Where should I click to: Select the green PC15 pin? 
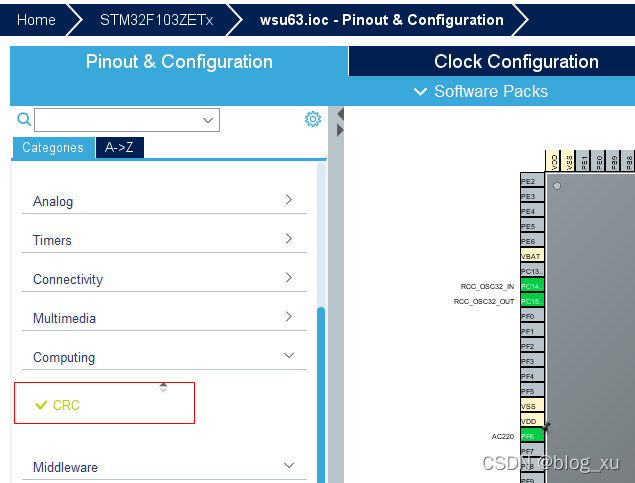pyautogui.click(x=532, y=301)
